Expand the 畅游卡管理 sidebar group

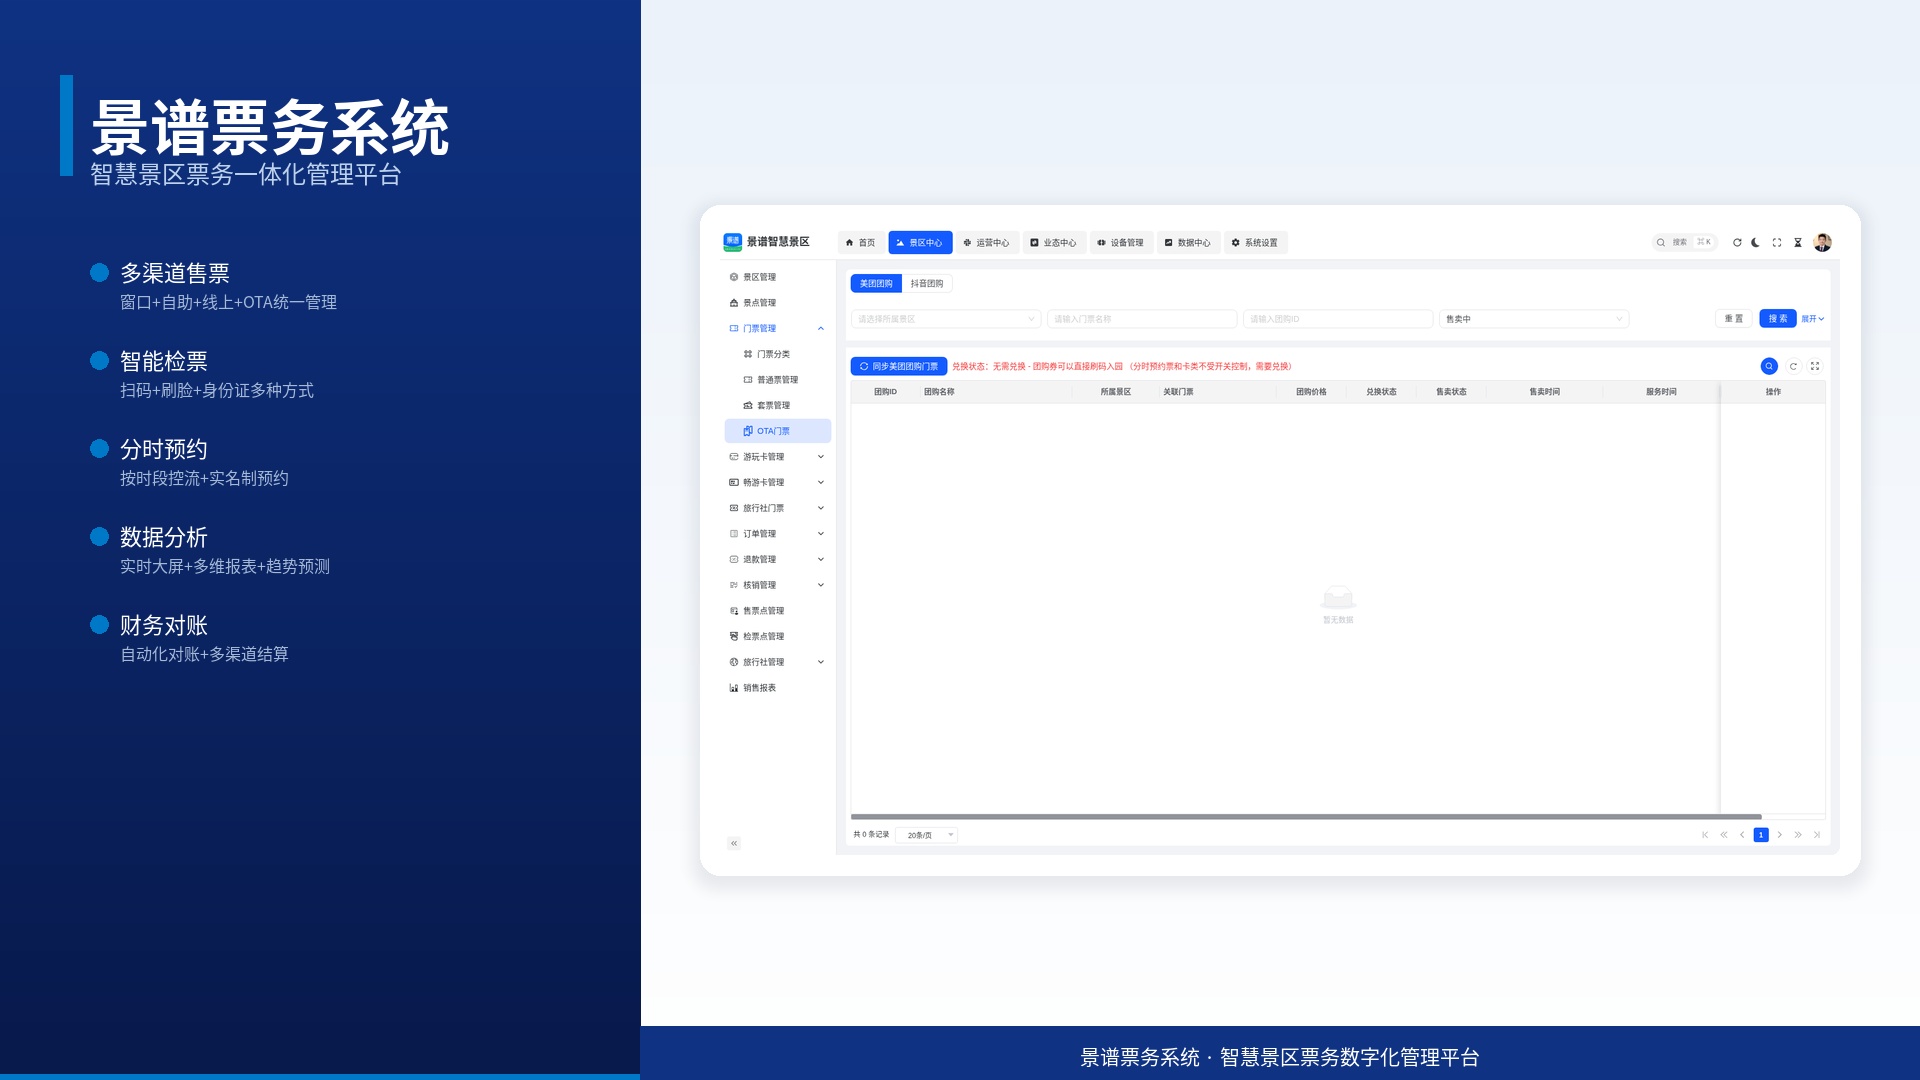pos(778,482)
